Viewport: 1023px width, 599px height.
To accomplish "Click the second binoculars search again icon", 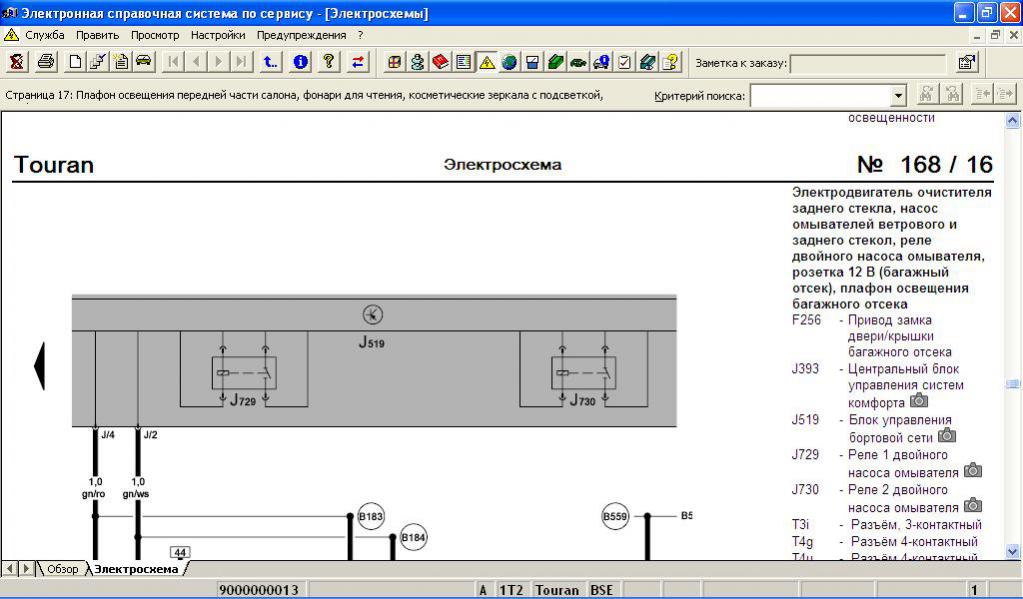I will click(953, 95).
